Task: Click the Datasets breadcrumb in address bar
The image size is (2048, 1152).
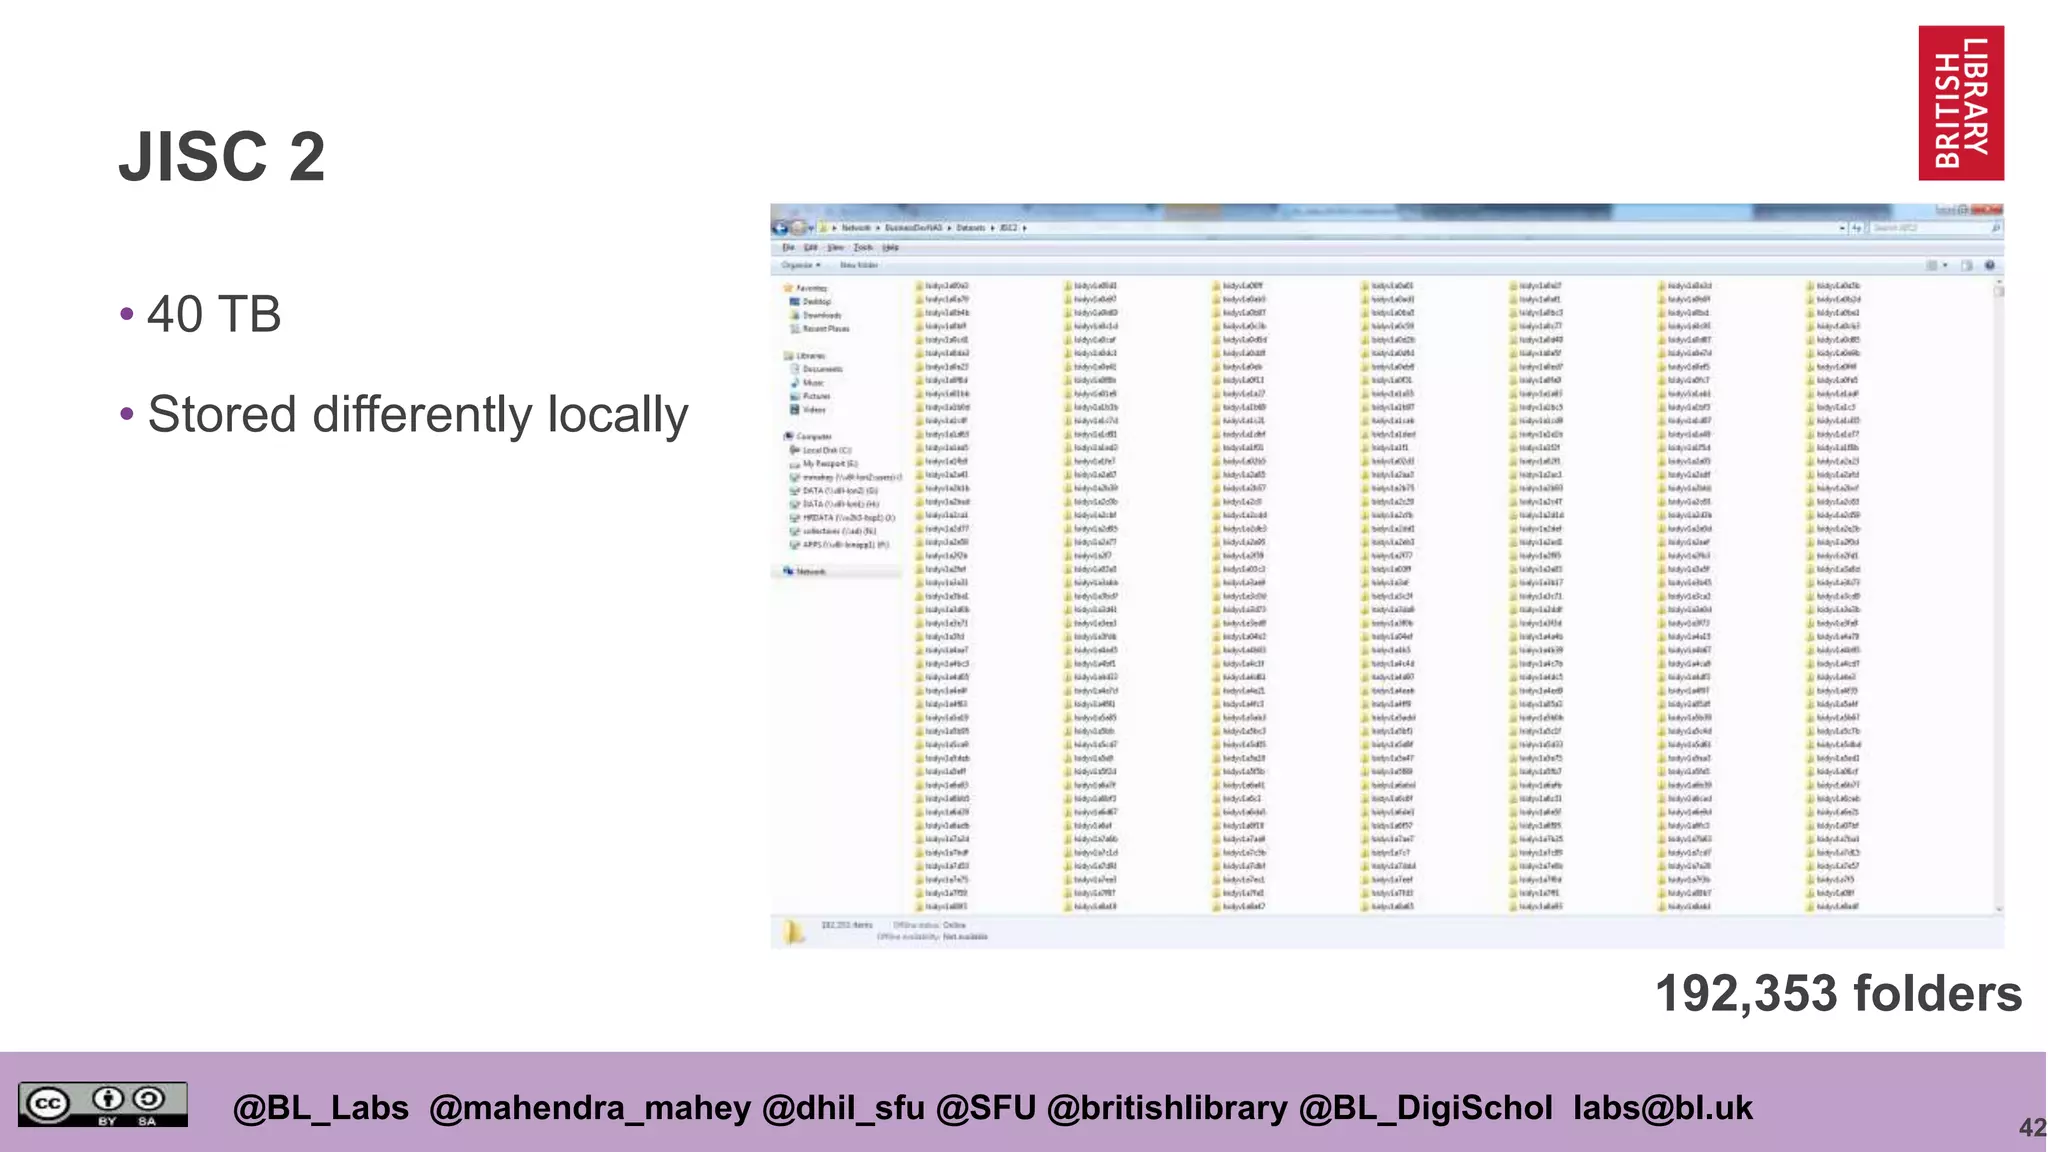Action: pos(970,228)
